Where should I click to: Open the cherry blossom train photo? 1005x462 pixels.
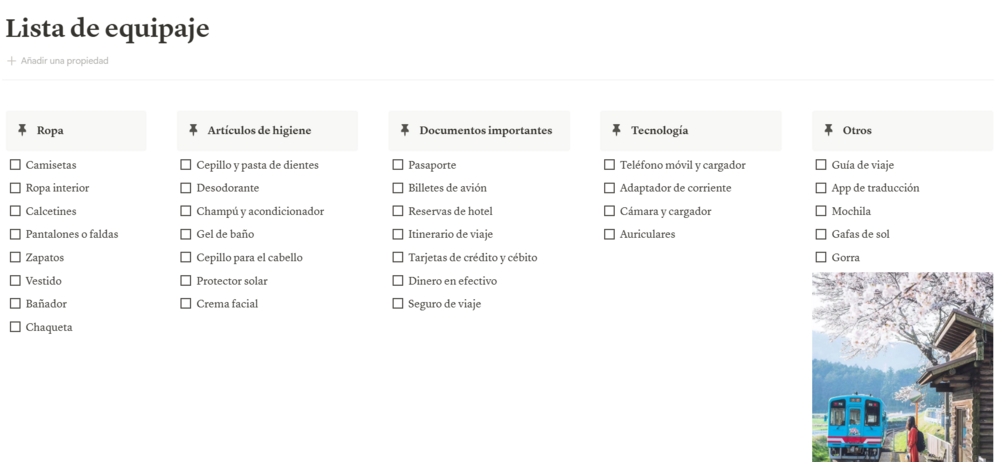coord(902,367)
